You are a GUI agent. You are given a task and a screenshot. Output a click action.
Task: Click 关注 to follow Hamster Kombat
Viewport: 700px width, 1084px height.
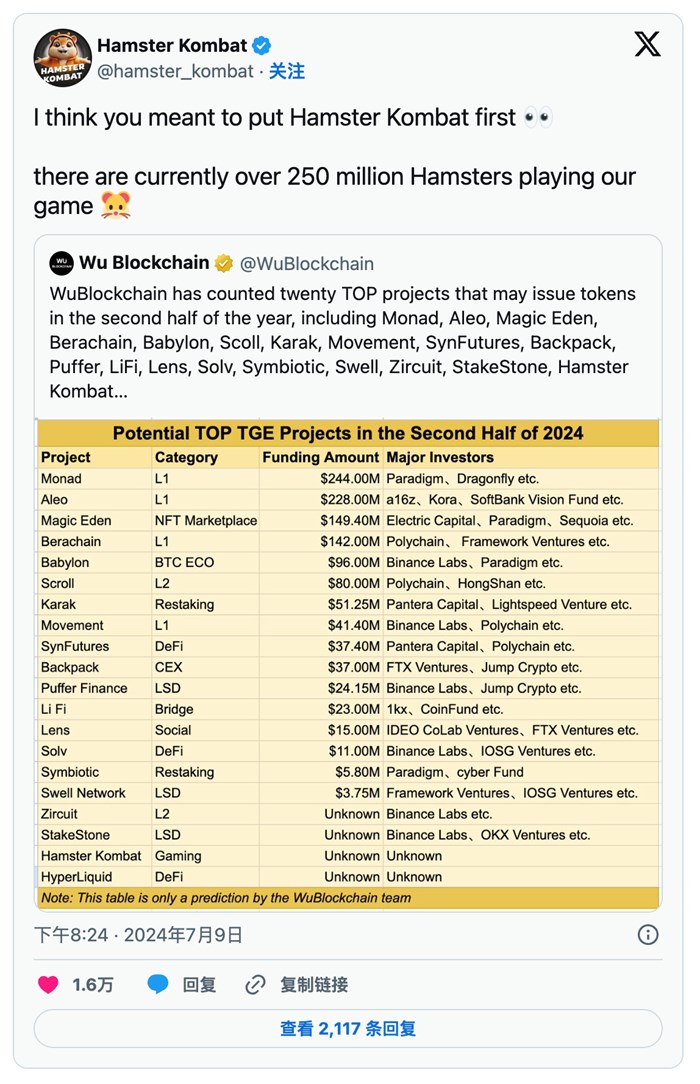[287, 71]
